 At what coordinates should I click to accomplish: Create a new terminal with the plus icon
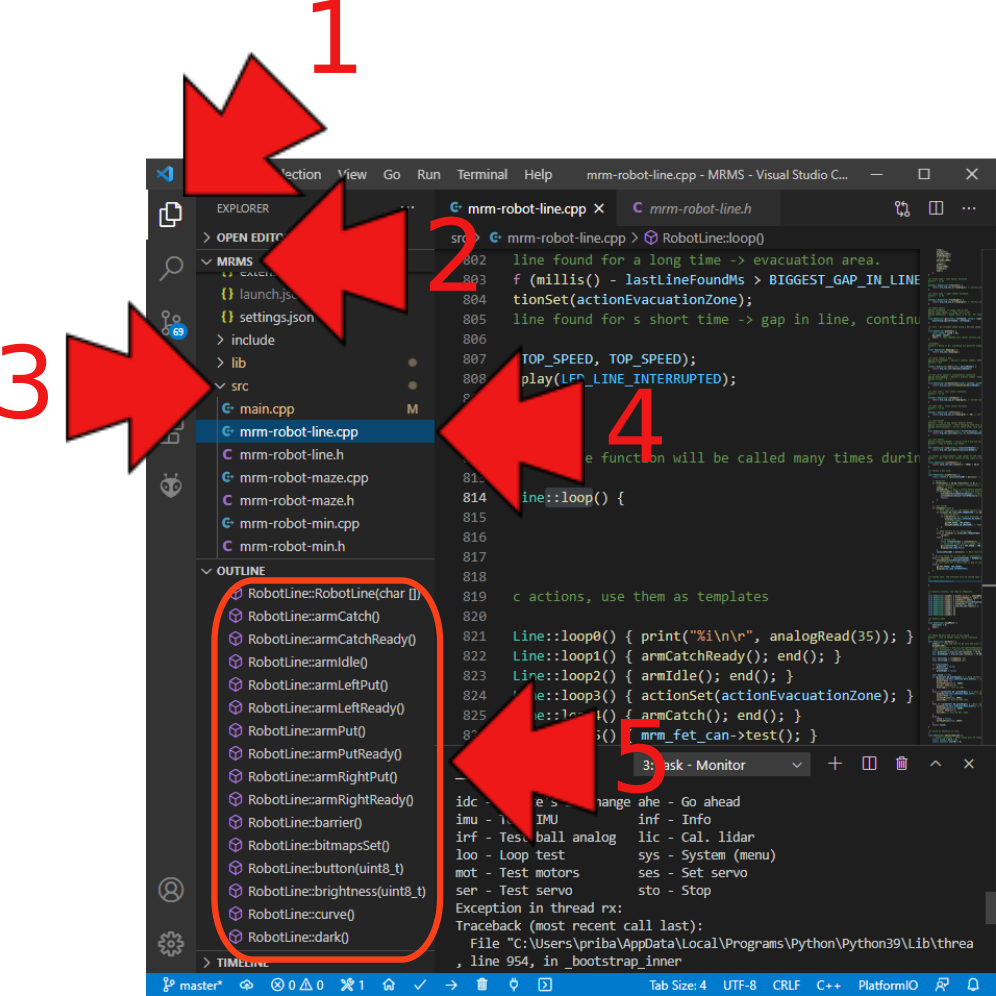(835, 764)
